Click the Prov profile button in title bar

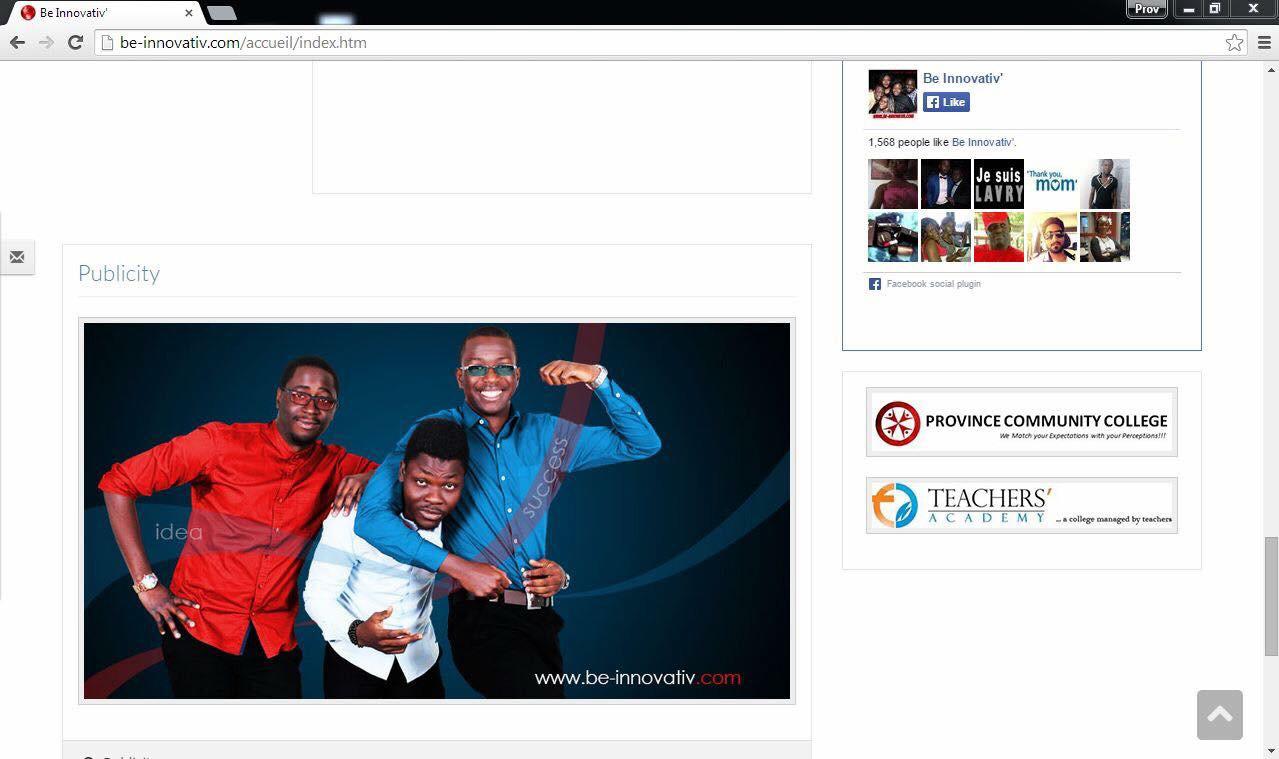1147,9
